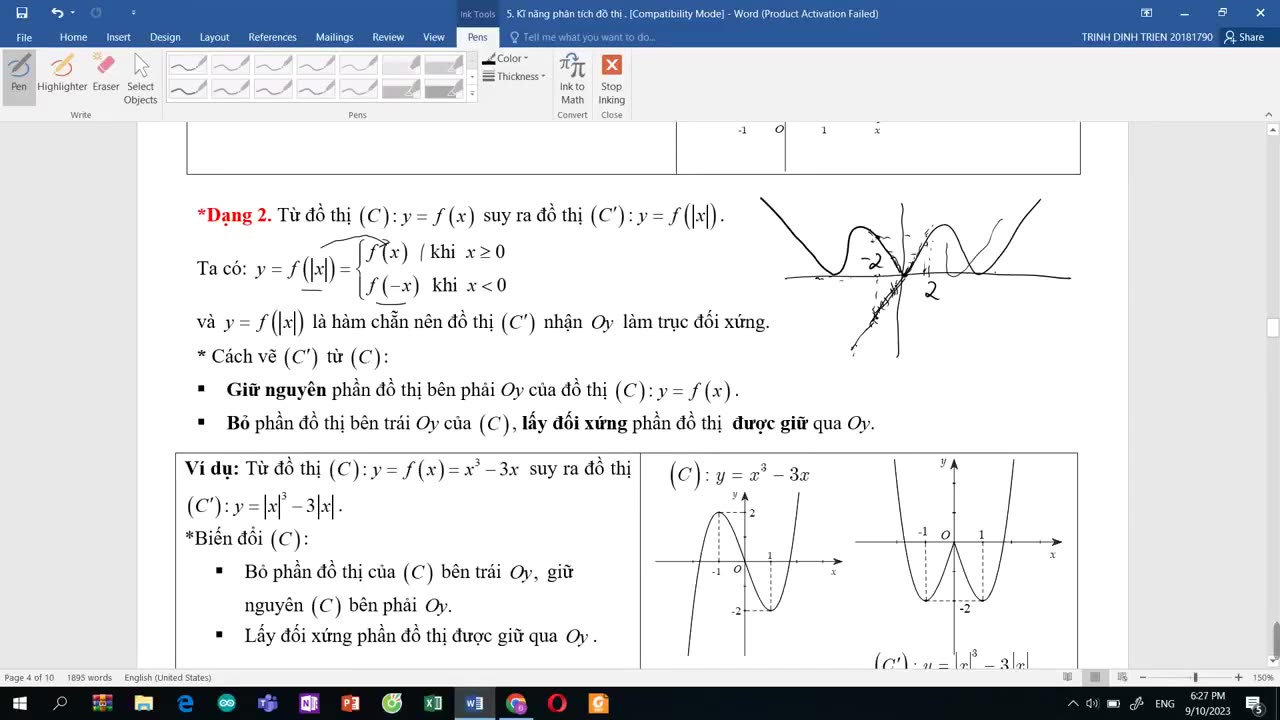Screen dimensions: 1280x720
Task: Click the zoom slider handle
Action: (x=1194, y=677)
